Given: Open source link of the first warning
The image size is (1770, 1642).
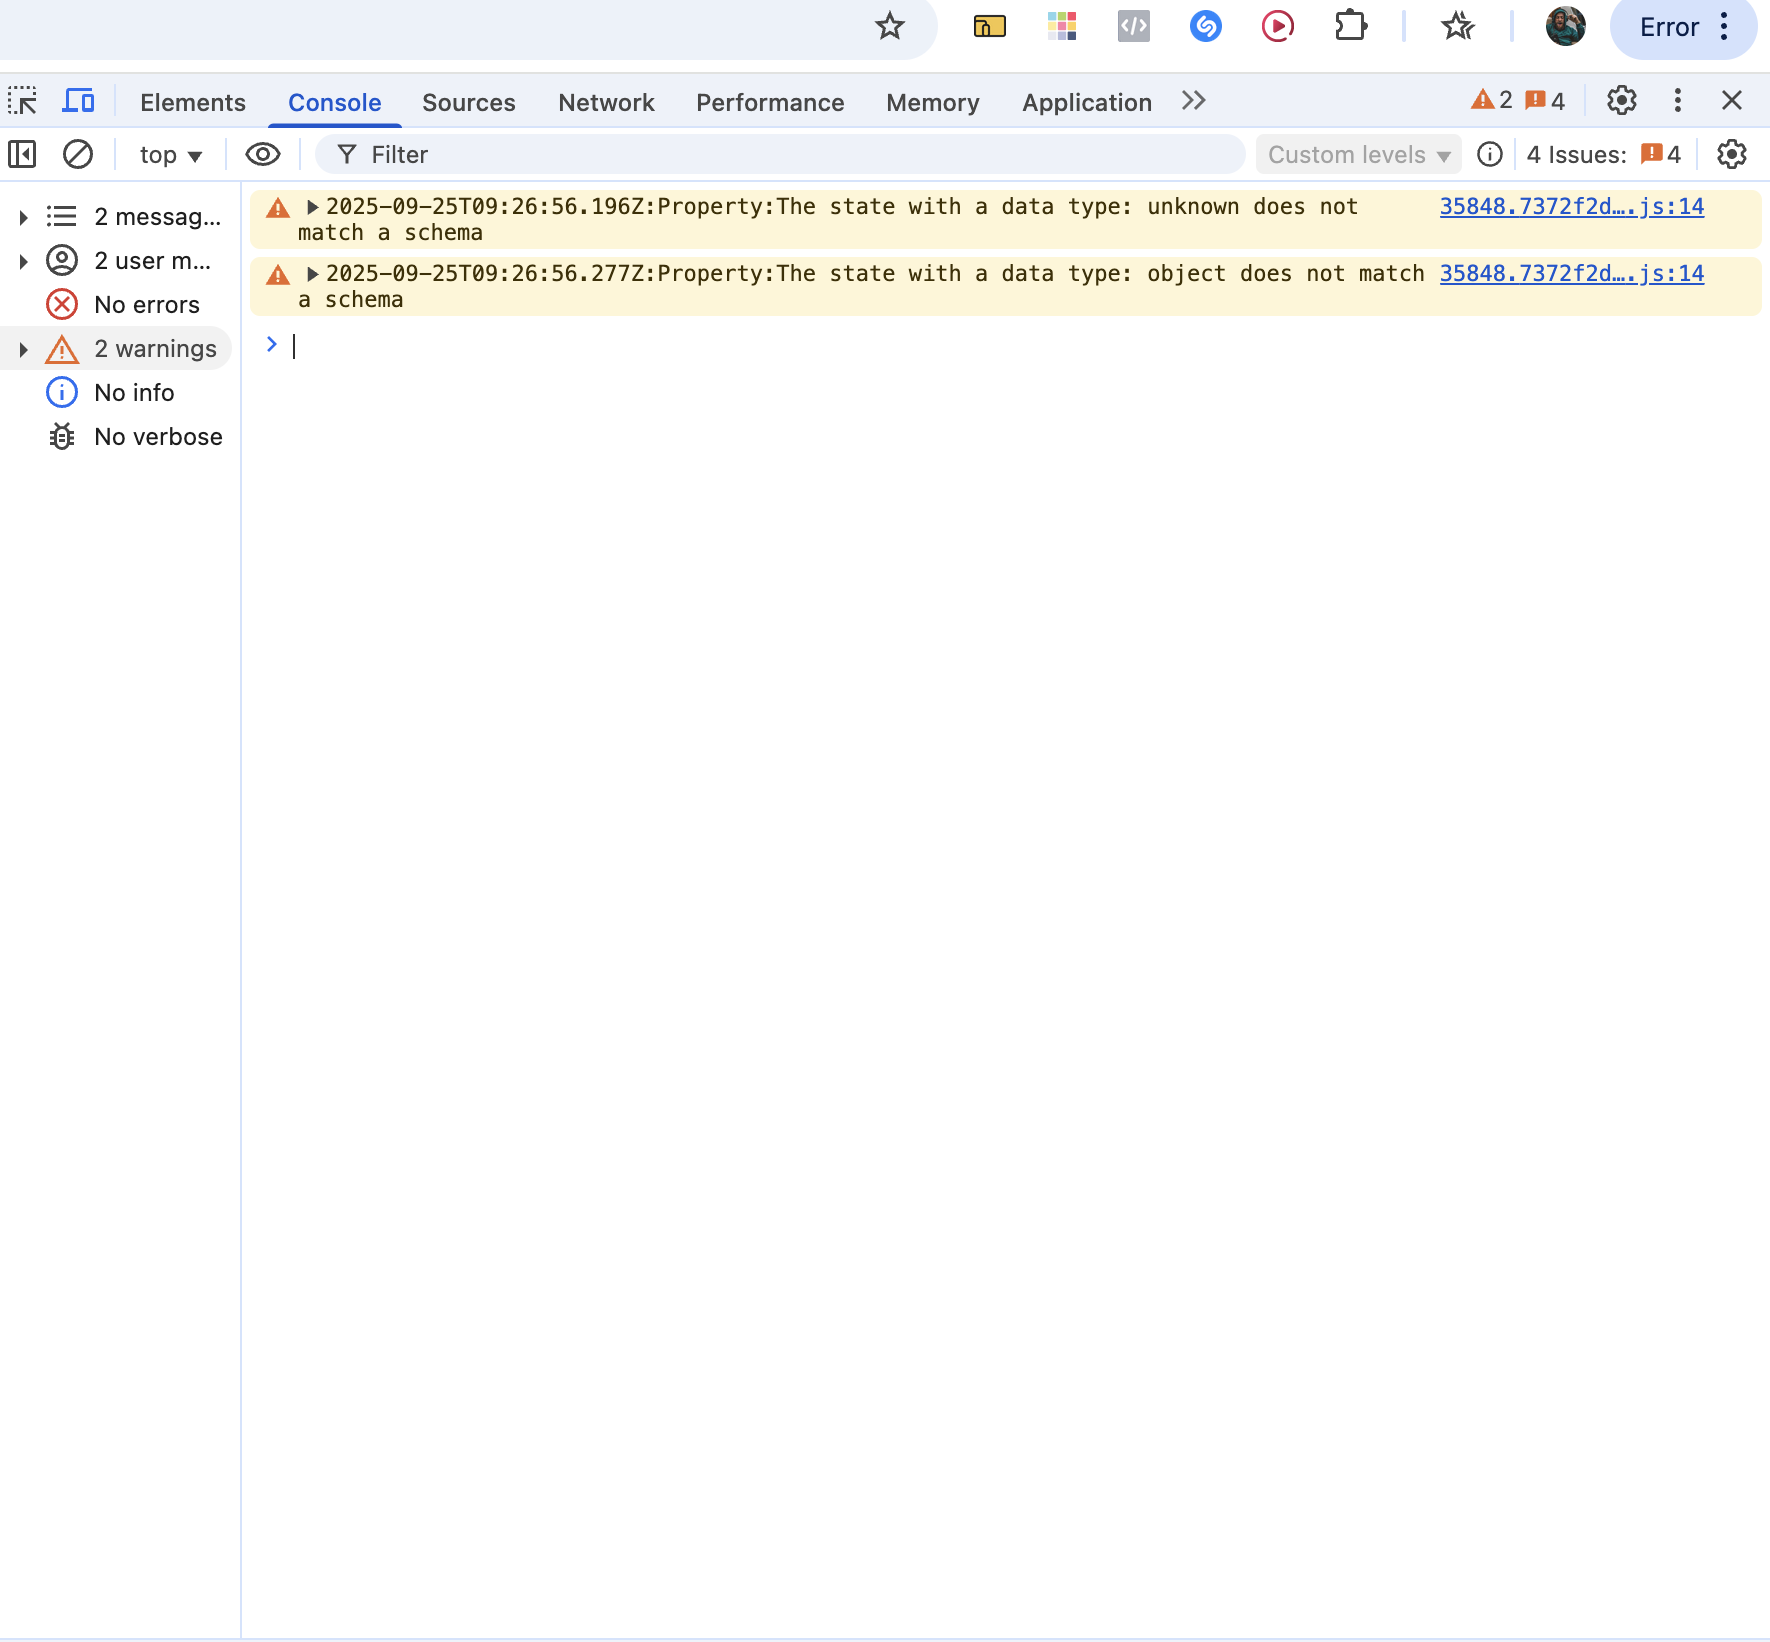Looking at the screenshot, I should coord(1571,206).
